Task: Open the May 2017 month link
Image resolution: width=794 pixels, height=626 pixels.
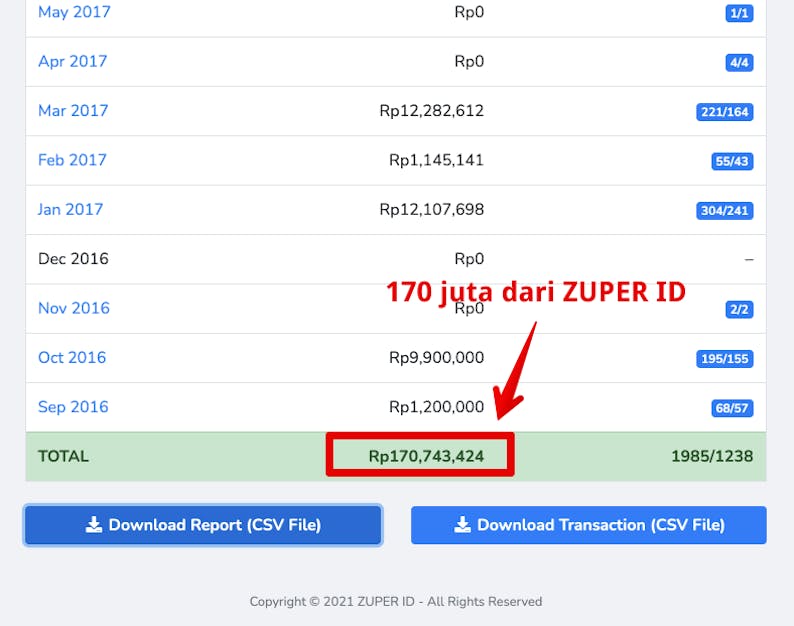Action: pos(74,12)
